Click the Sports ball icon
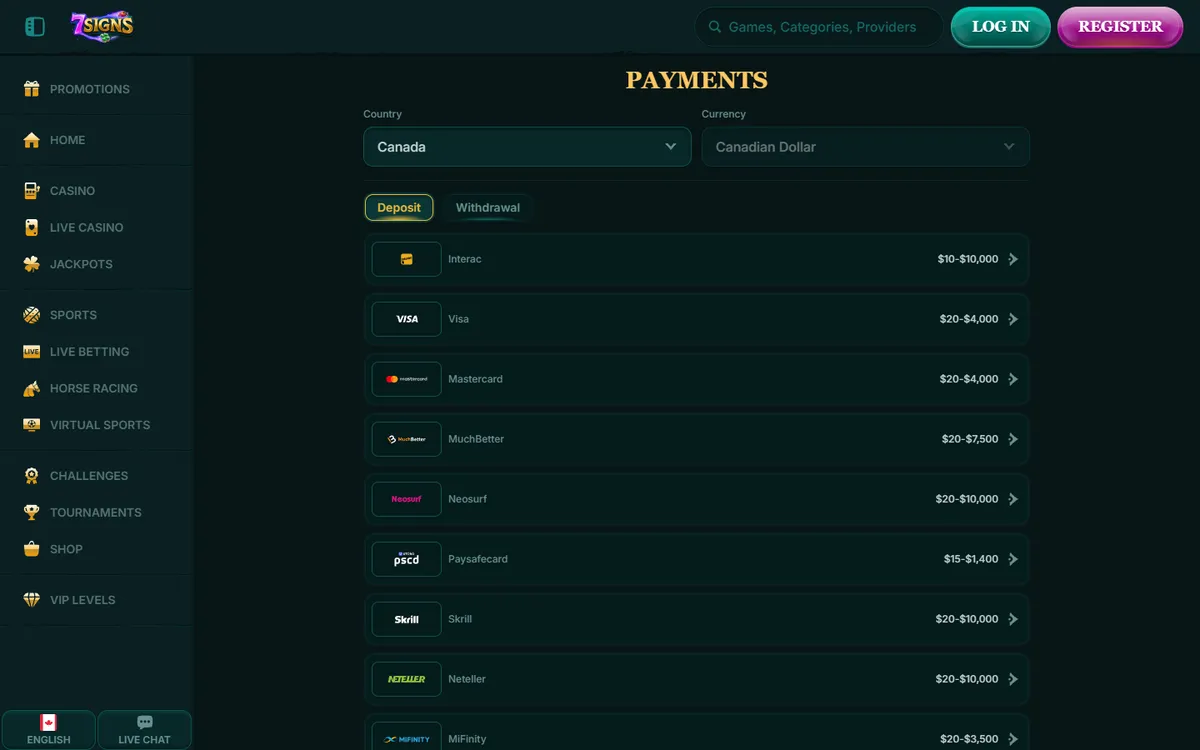1200x750 pixels. pyautogui.click(x=32, y=315)
